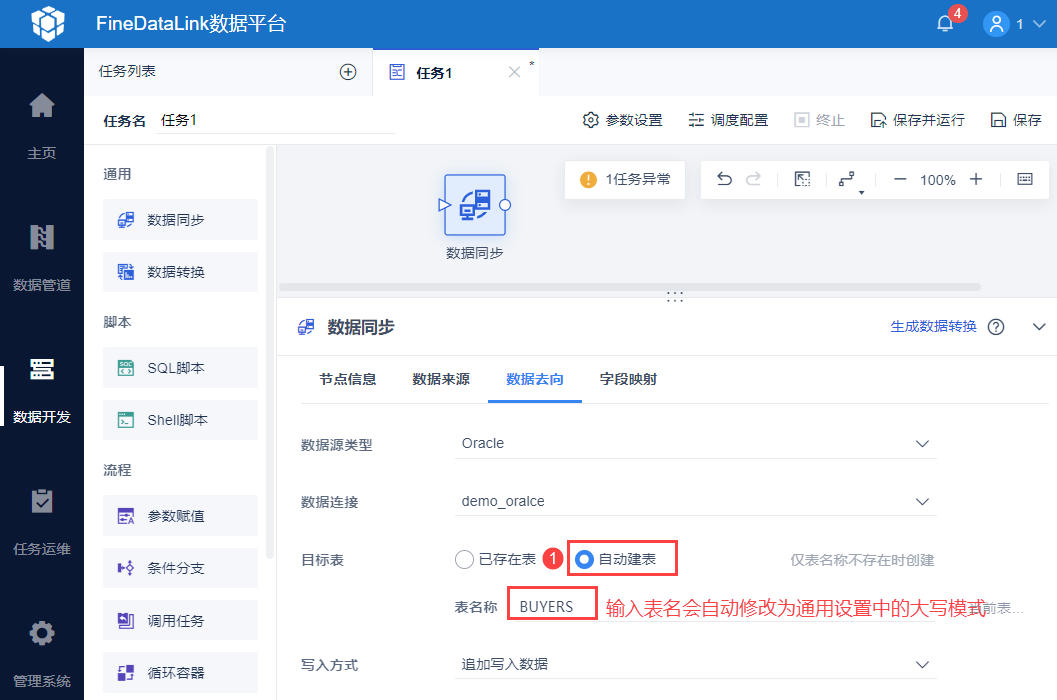The height and width of the screenshot is (700, 1057).
Task: Switch to the 字段映射 tab
Action: (628, 379)
